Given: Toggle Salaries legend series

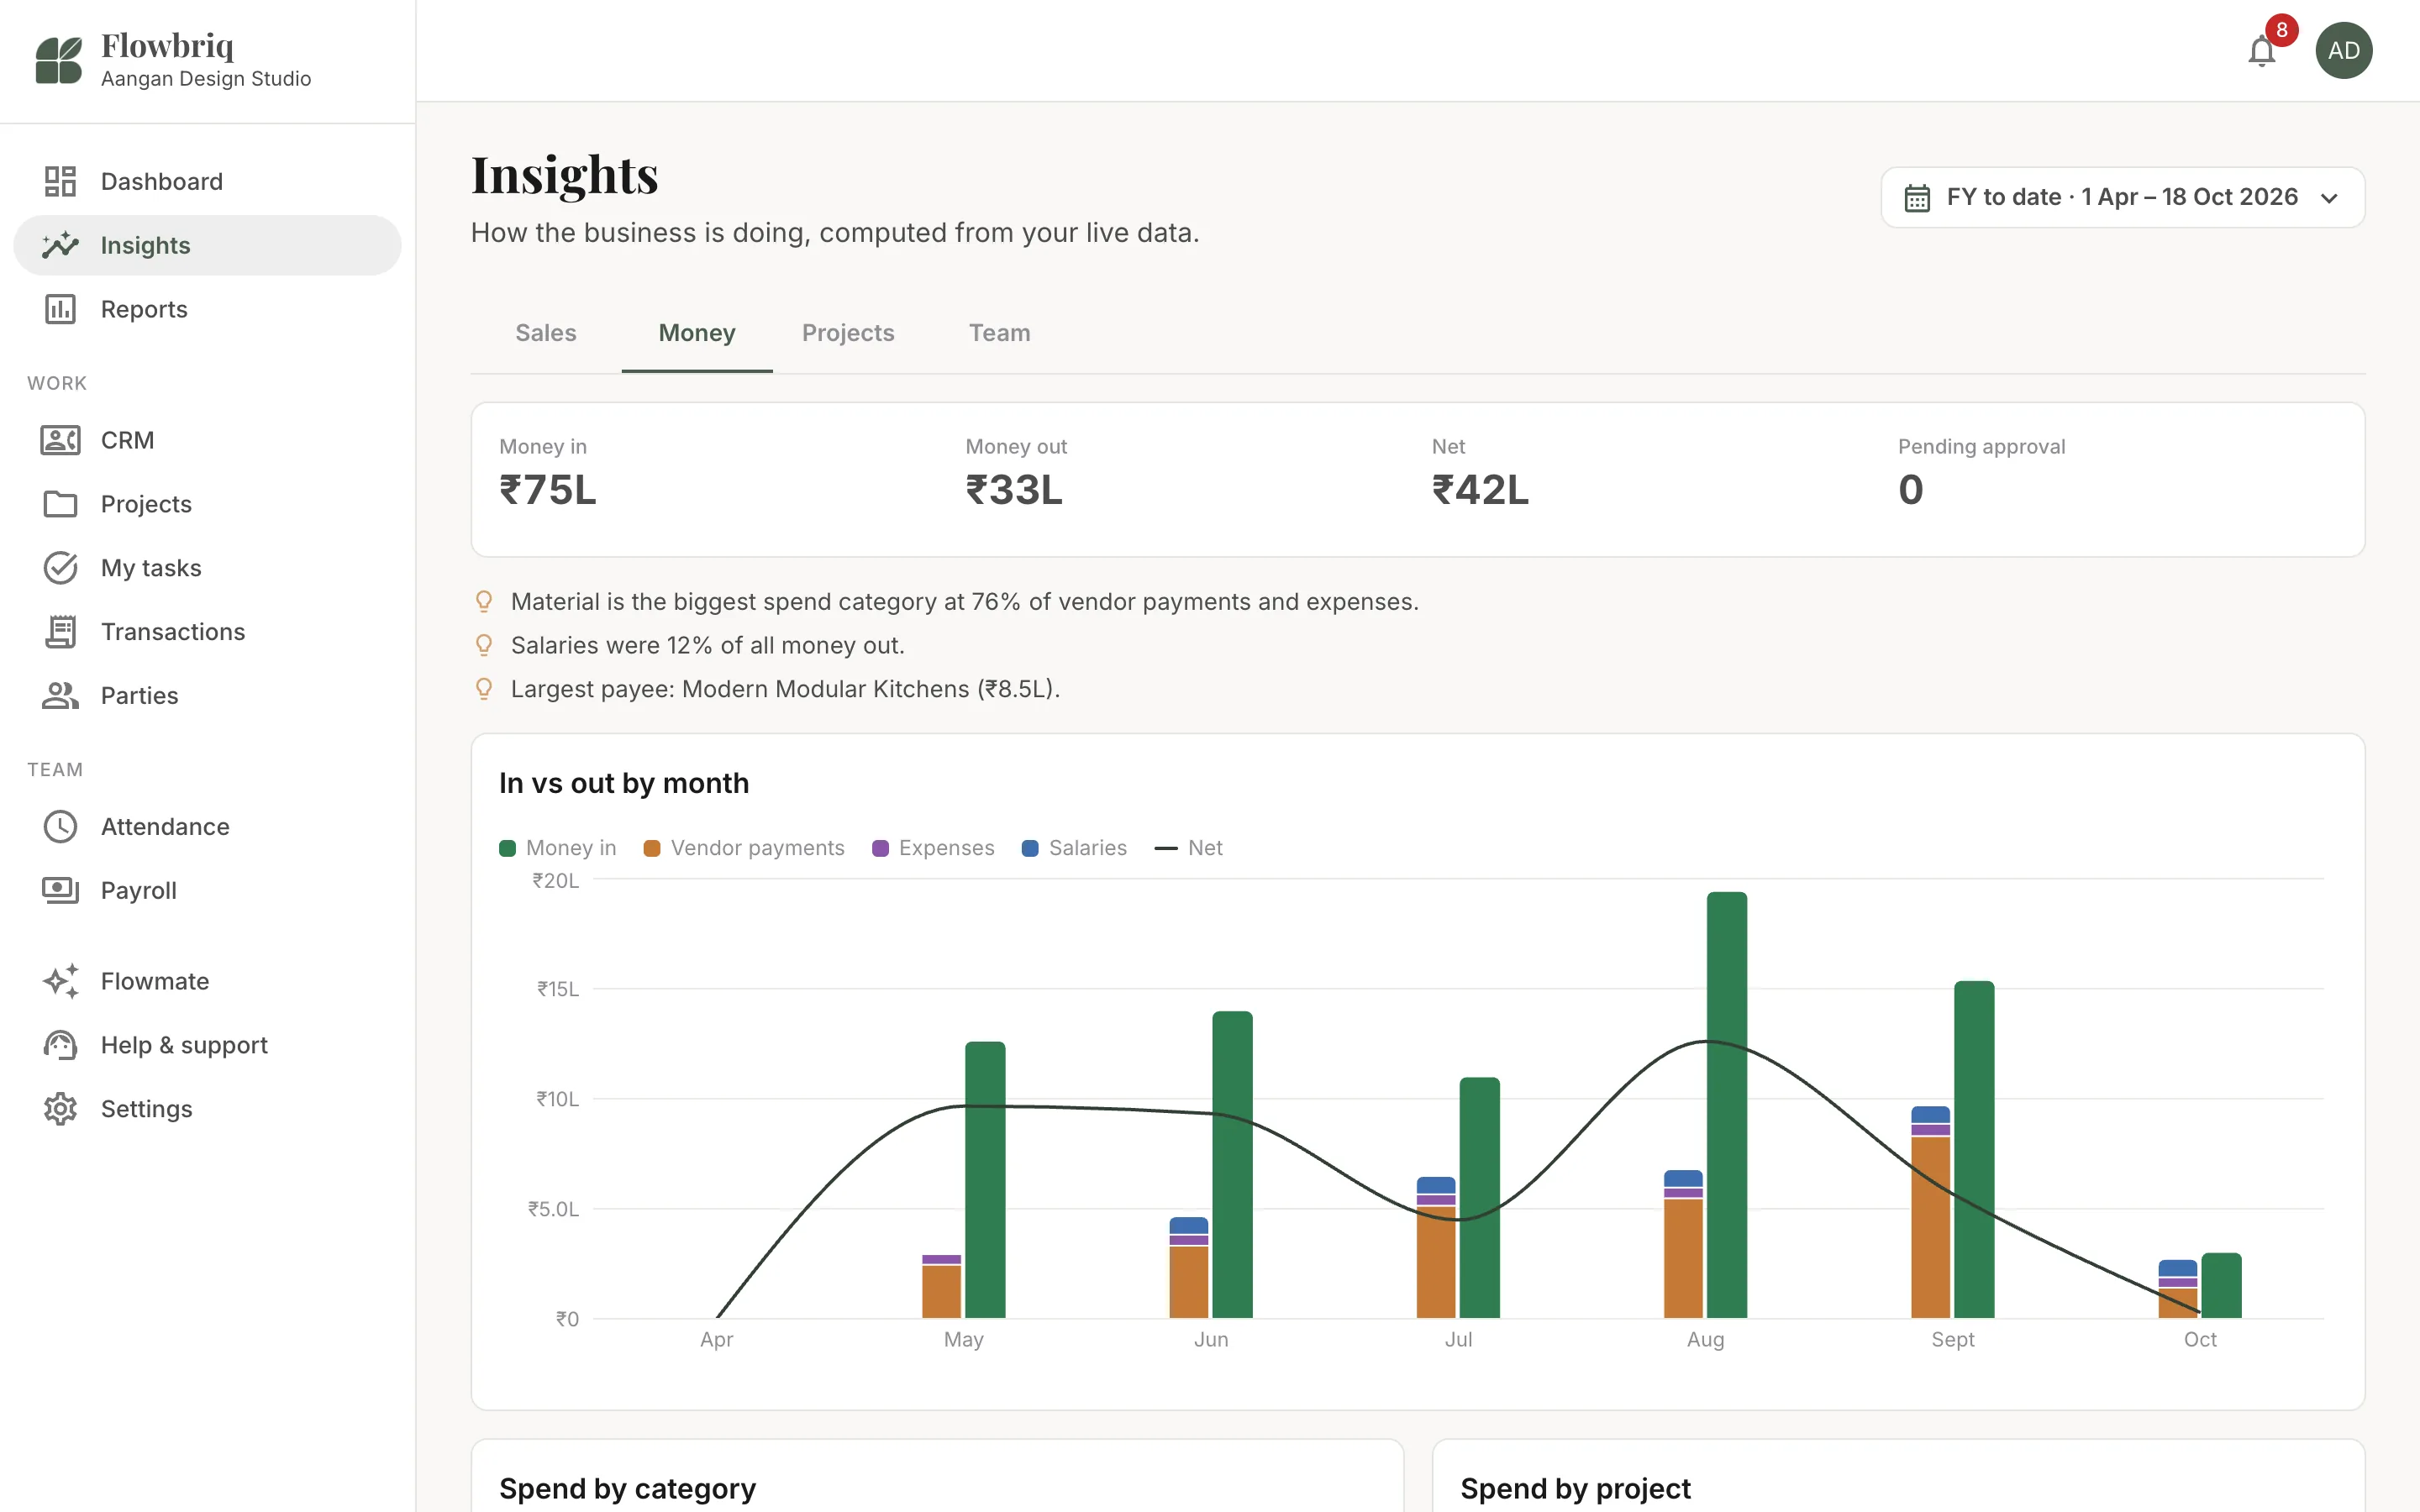Looking at the screenshot, I should (x=1074, y=848).
